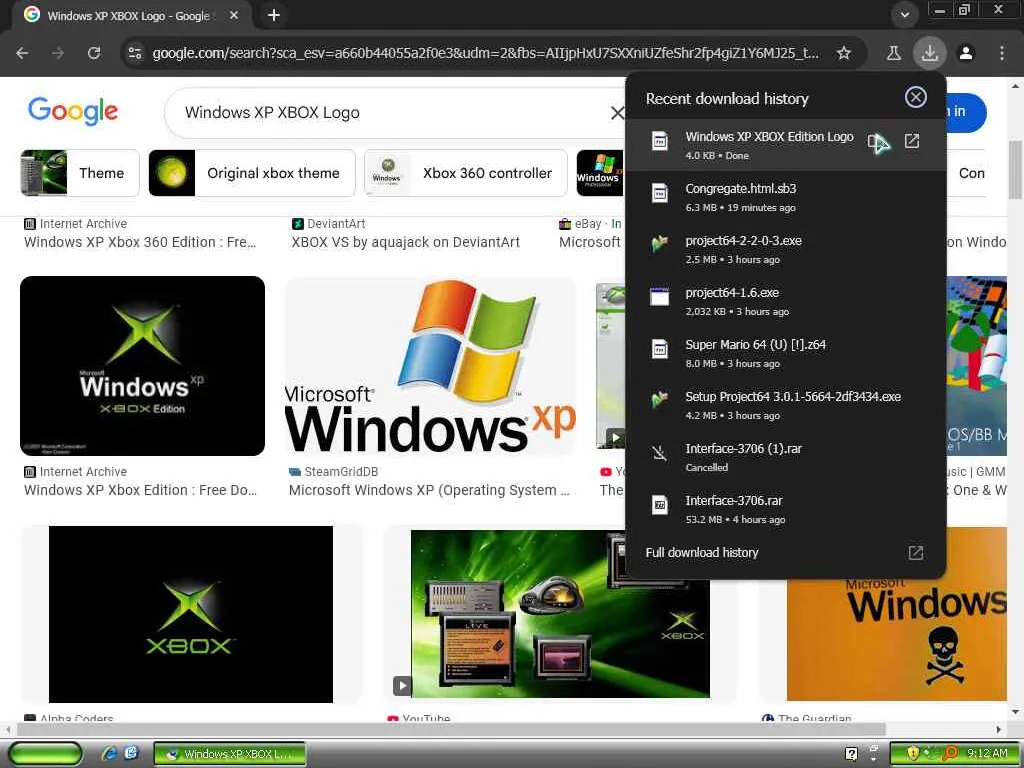Play the video on XBOX dashboard thumbnail
This screenshot has height=768, width=1024.
coord(402,686)
